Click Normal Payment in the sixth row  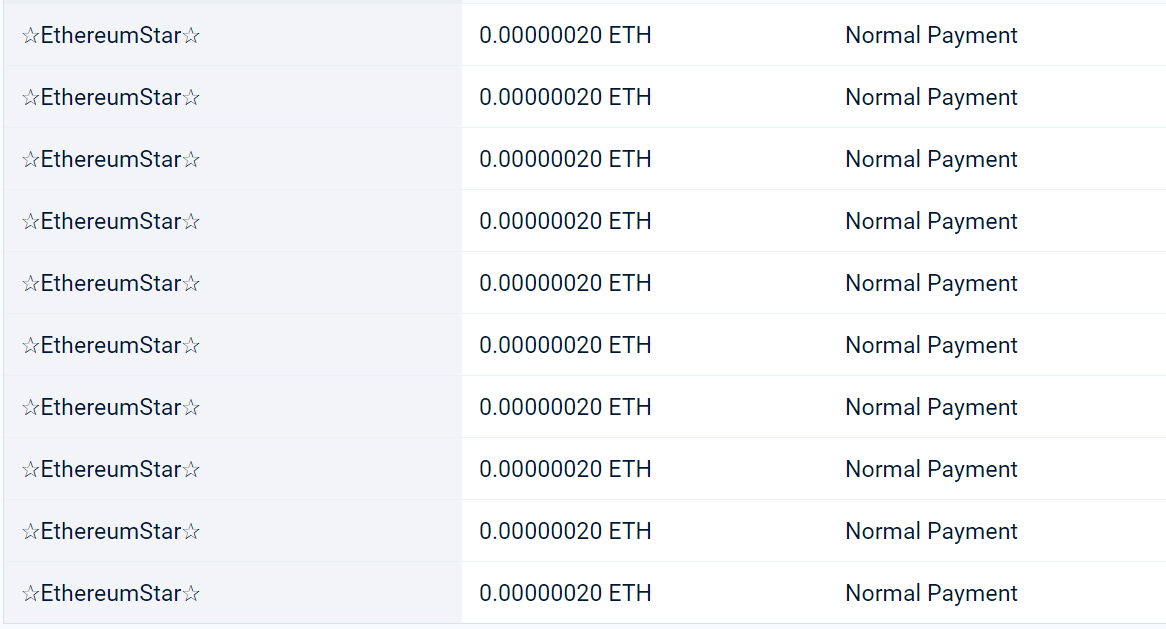point(931,346)
